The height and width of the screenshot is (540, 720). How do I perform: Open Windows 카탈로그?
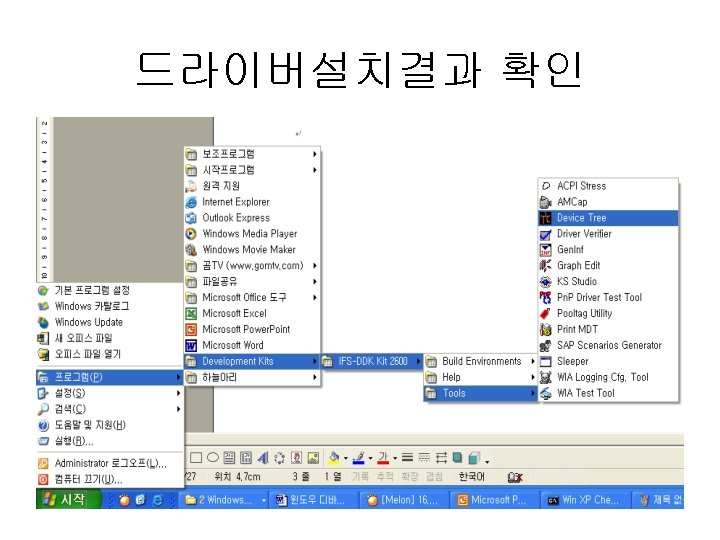coord(110,306)
